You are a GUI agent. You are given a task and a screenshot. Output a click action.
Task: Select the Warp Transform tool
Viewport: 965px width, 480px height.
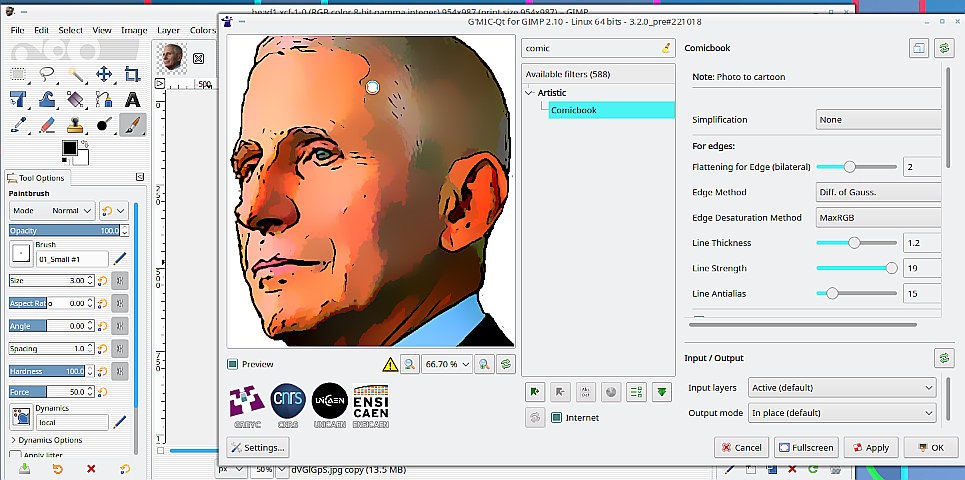click(47, 99)
